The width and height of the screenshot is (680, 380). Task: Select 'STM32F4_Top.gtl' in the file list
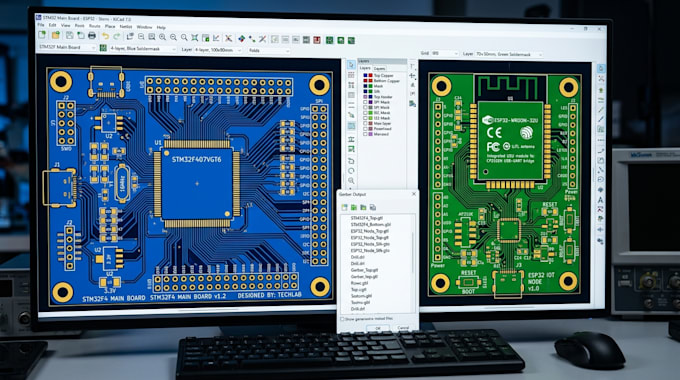point(366,218)
